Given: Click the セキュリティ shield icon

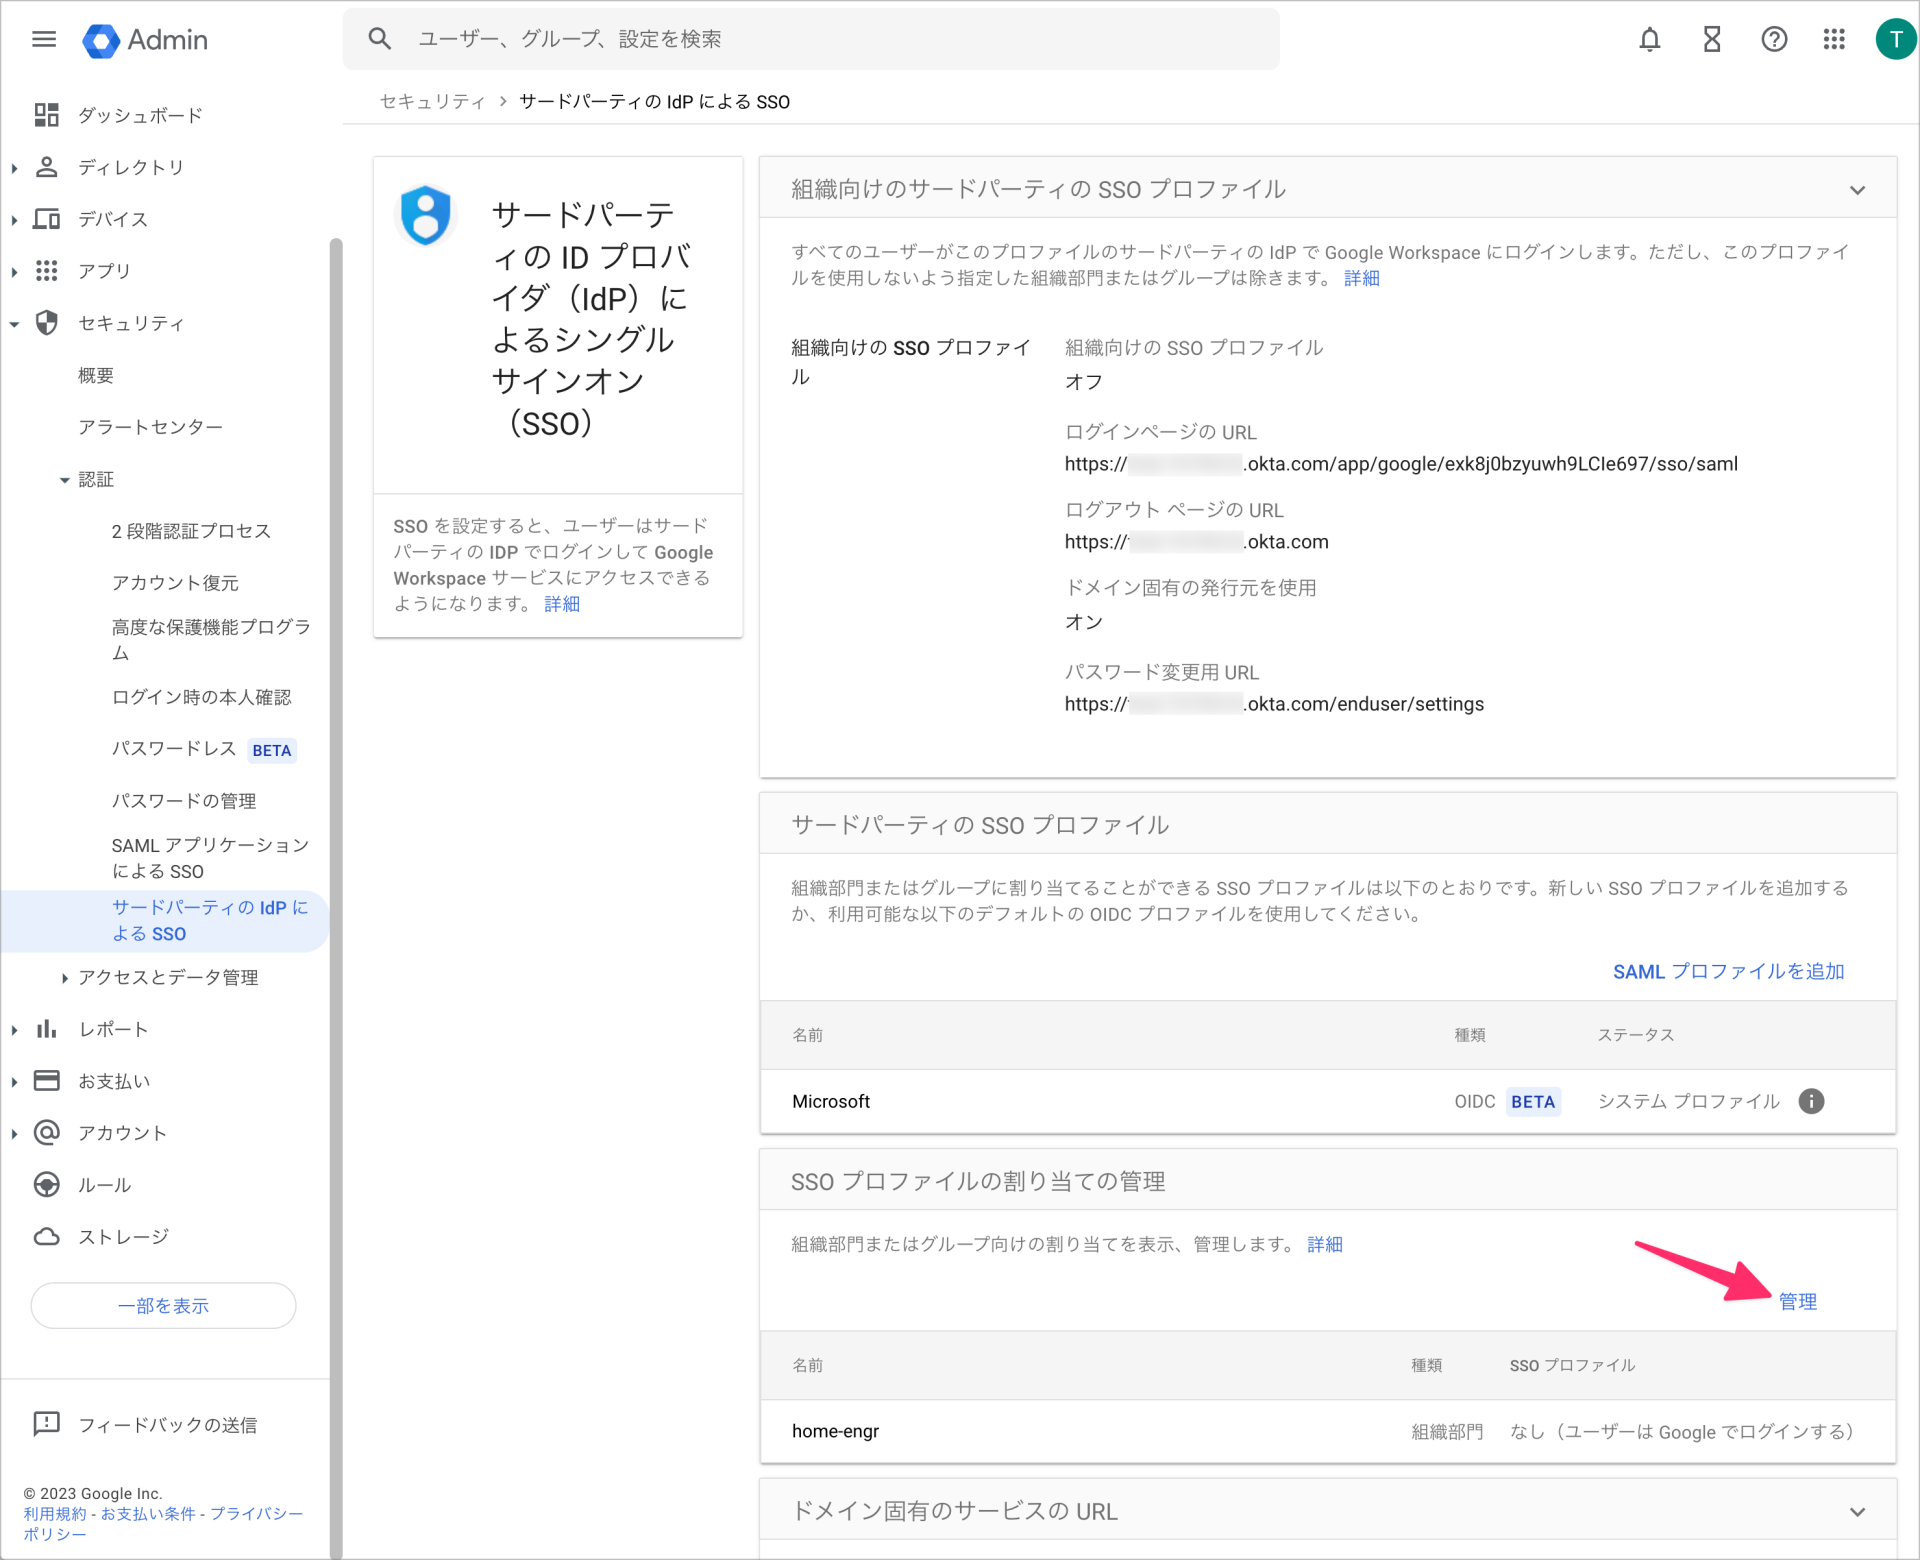Looking at the screenshot, I should pyautogui.click(x=46, y=322).
